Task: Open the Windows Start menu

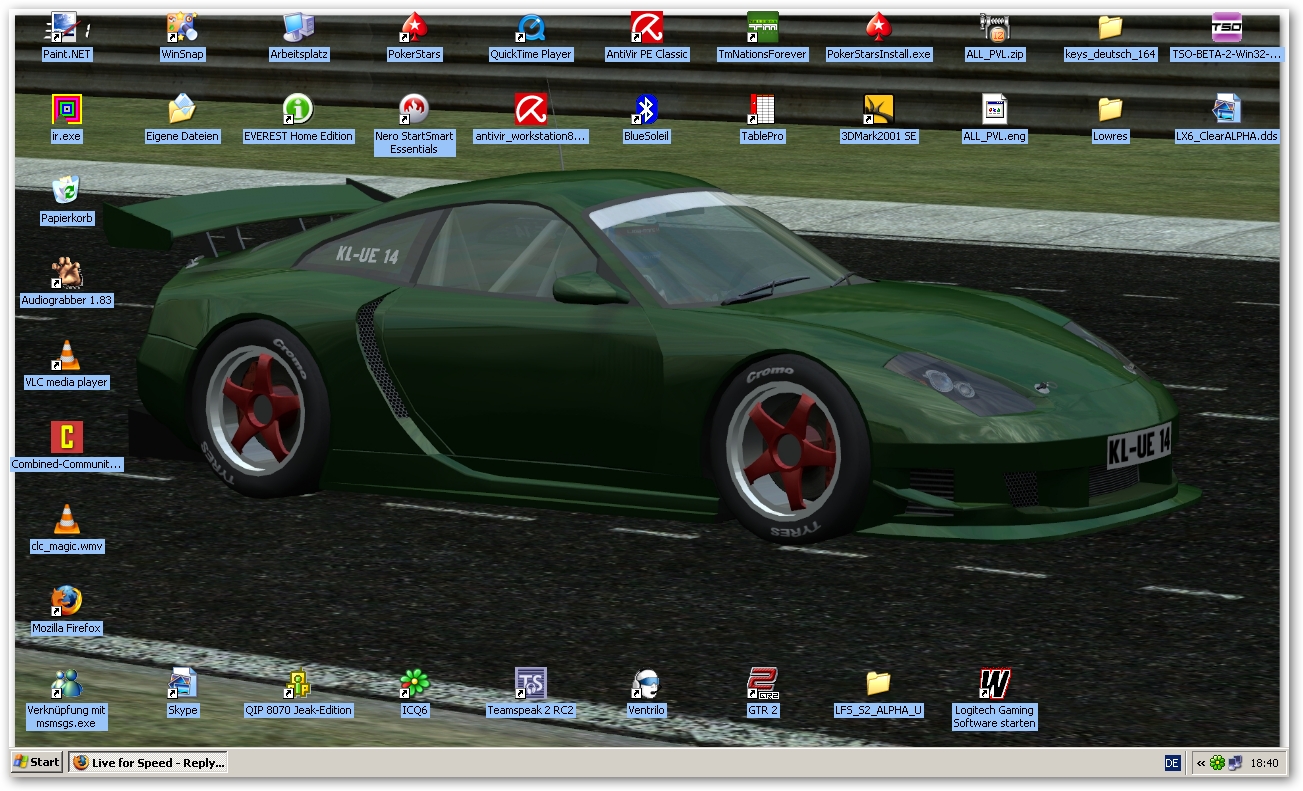Action: tap(37, 762)
